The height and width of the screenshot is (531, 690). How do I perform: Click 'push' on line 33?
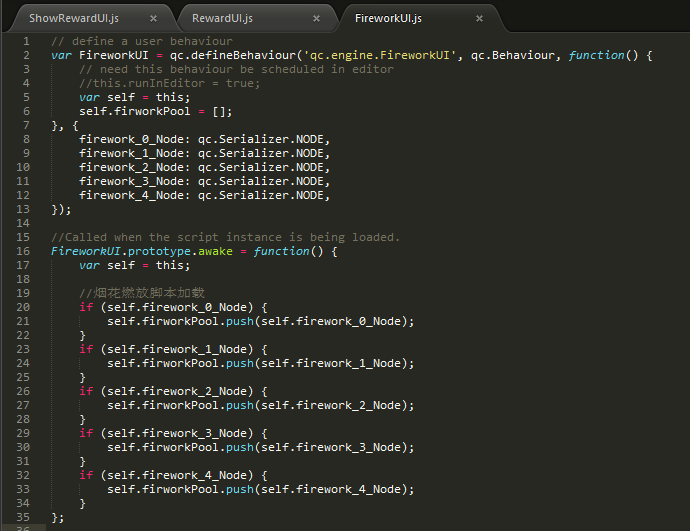(240, 490)
